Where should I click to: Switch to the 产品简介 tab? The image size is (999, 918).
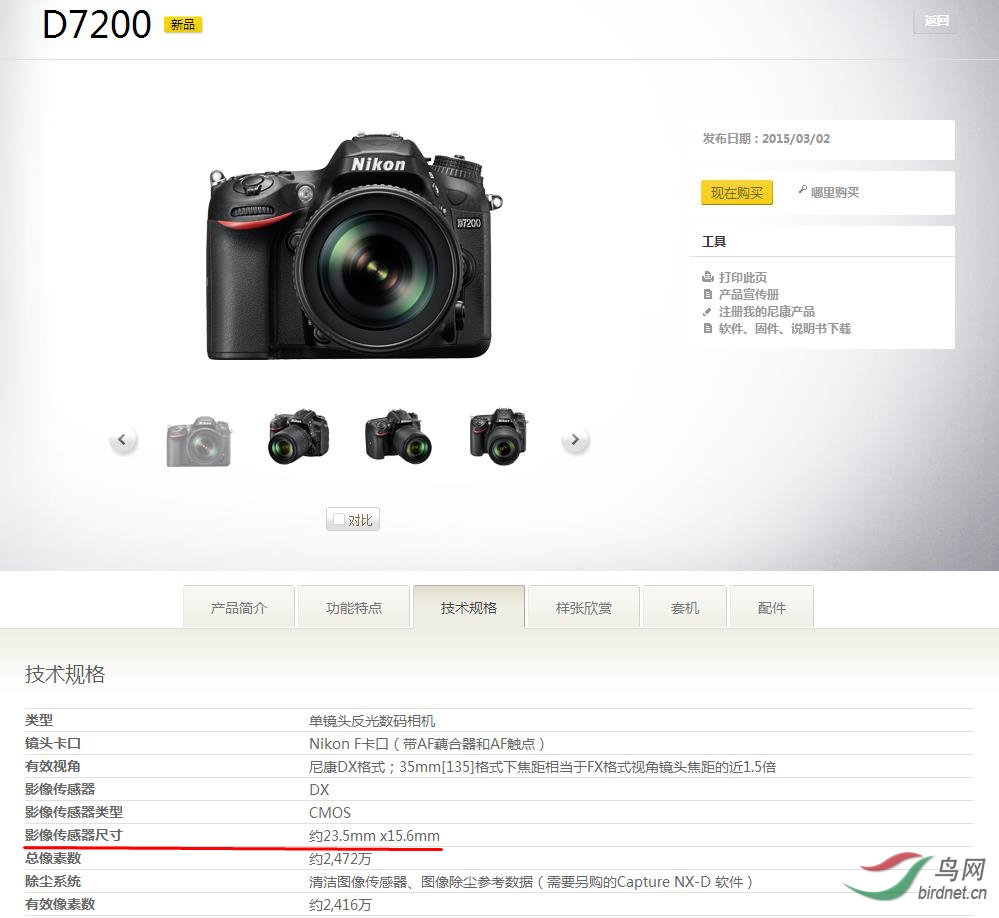pos(239,607)
